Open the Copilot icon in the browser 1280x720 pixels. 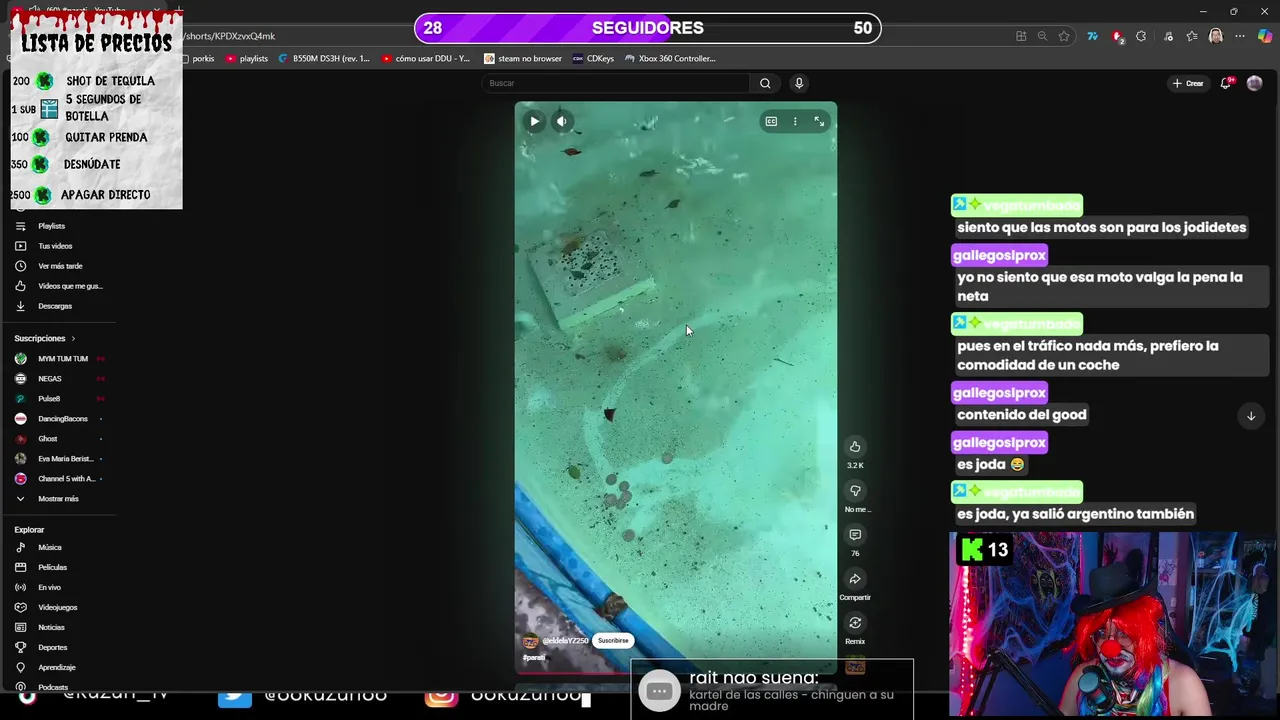[1265, 36]
